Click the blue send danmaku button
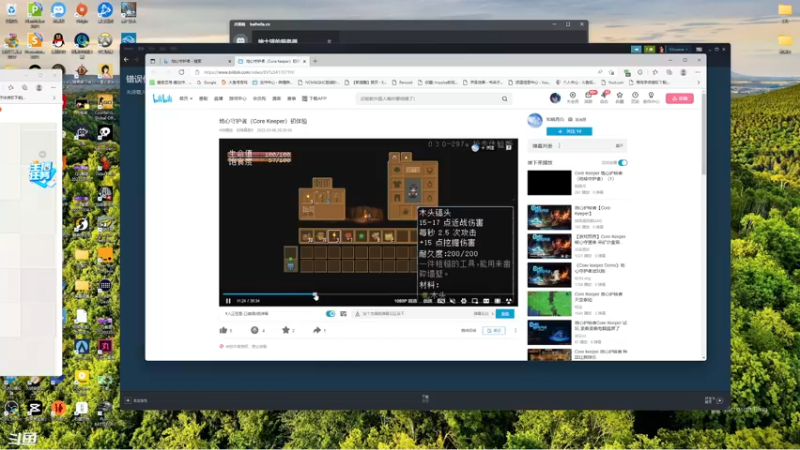 coord(505,314)
